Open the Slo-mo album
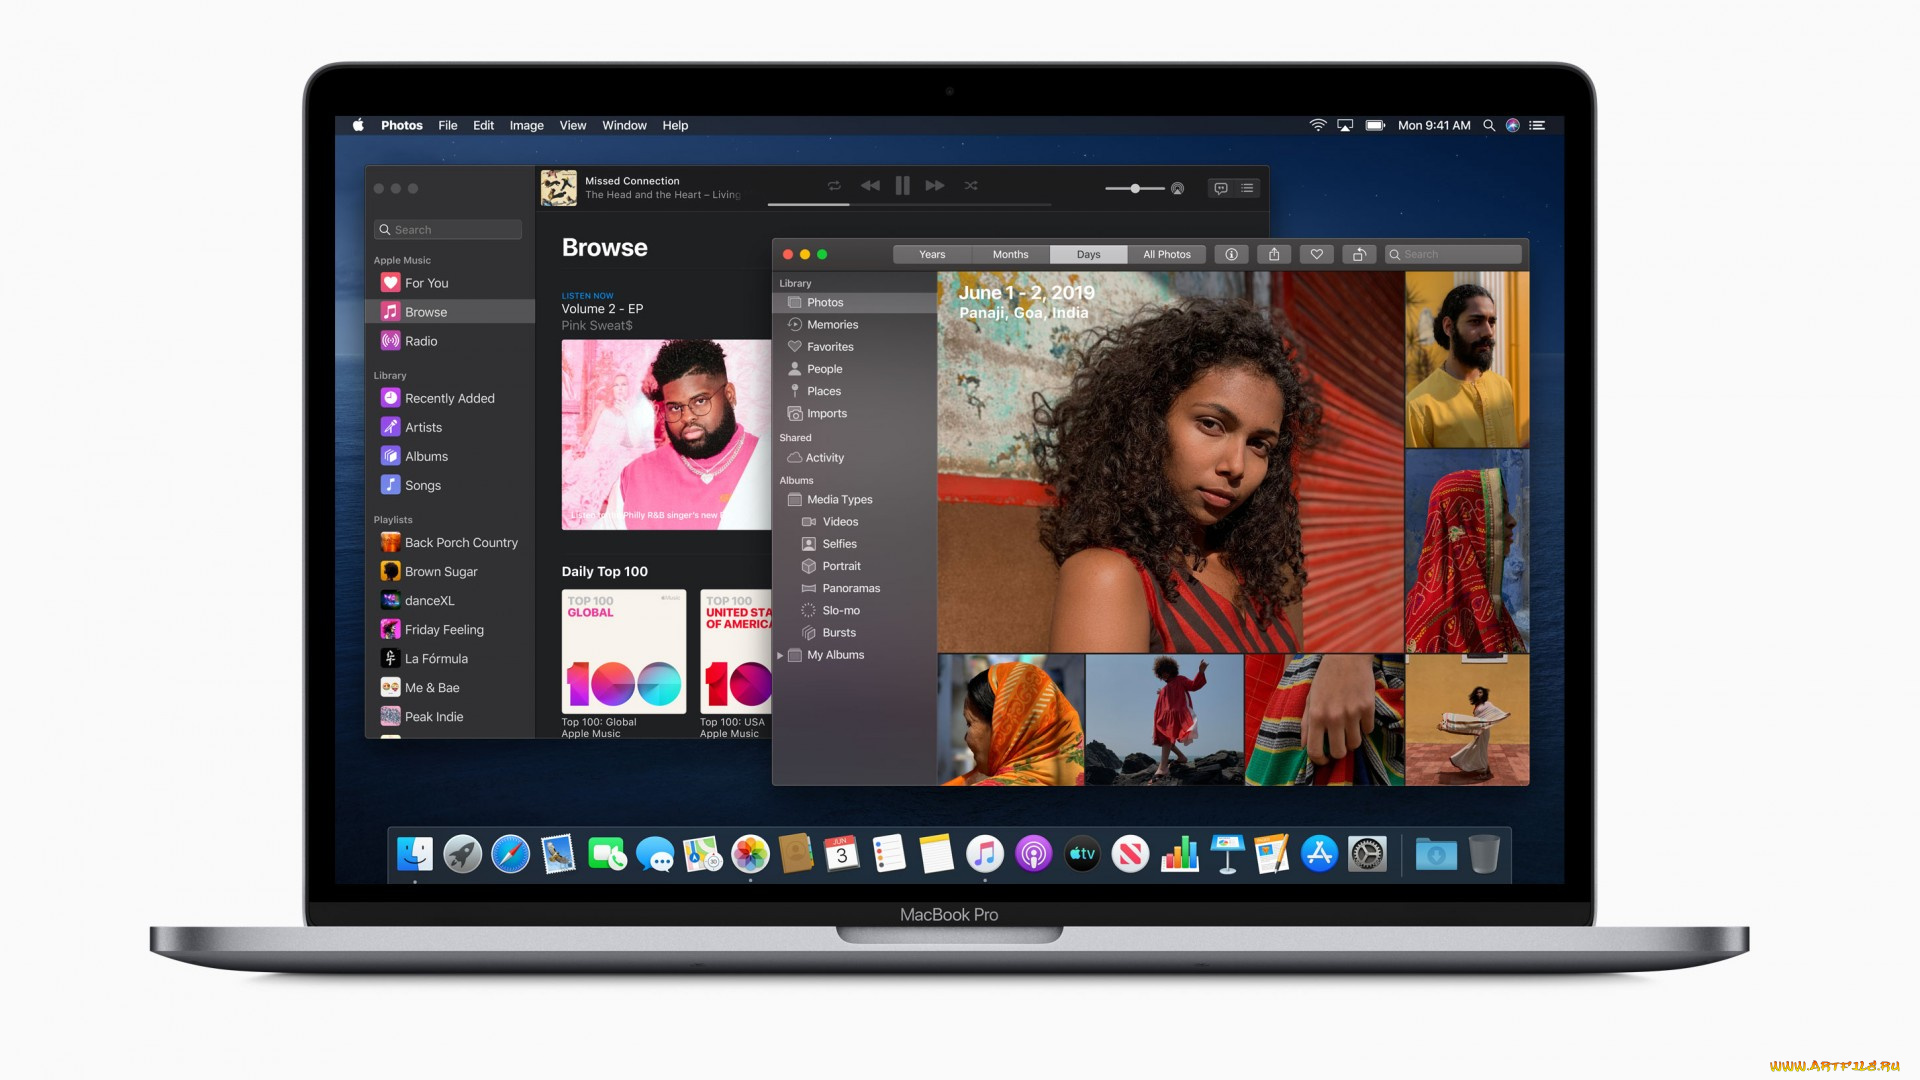 click(841, 610)
